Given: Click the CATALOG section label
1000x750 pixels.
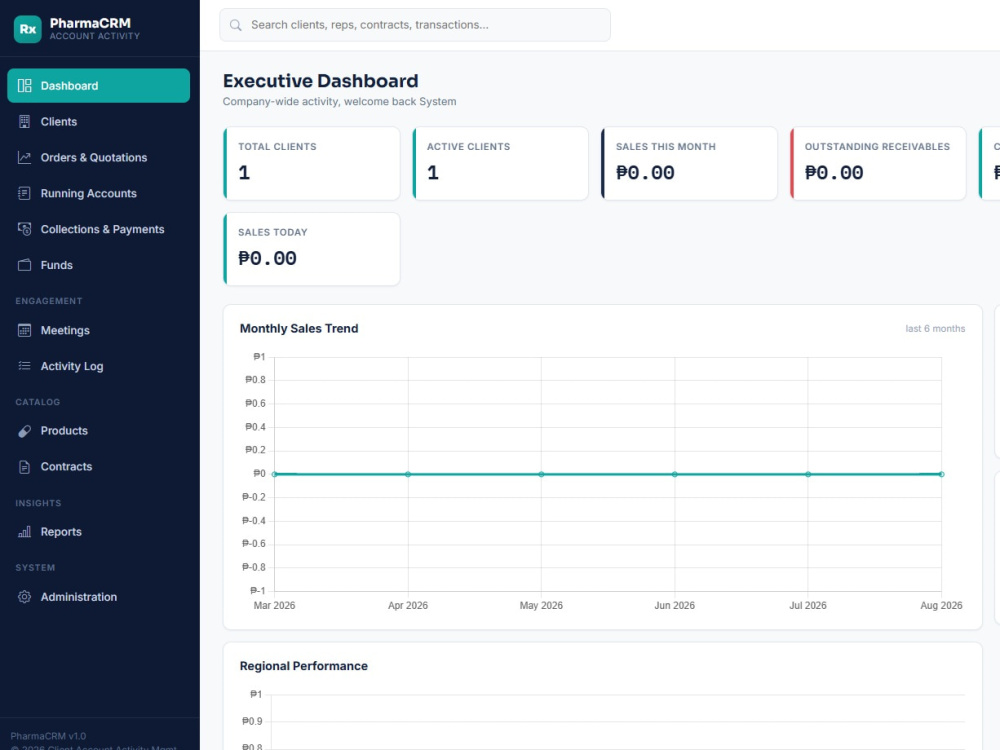Looking at the screenshot, I should pyautogui.click(x=38, y=402).
